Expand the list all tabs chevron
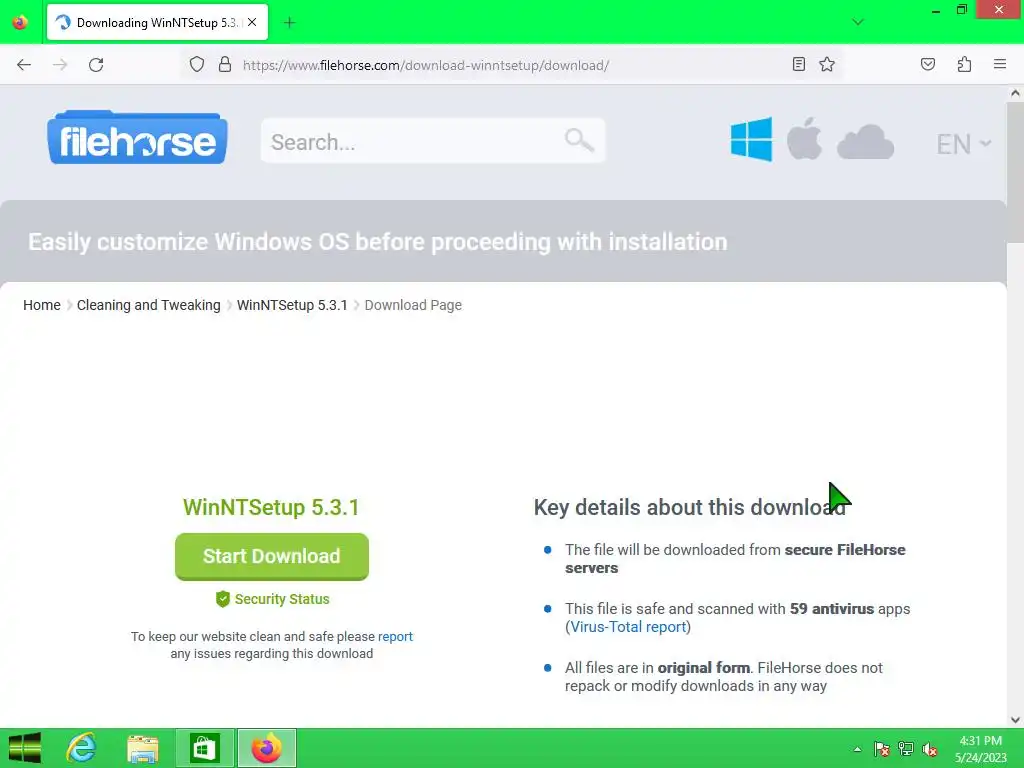This screenshot has width=1024, height=768. (857, 22)
